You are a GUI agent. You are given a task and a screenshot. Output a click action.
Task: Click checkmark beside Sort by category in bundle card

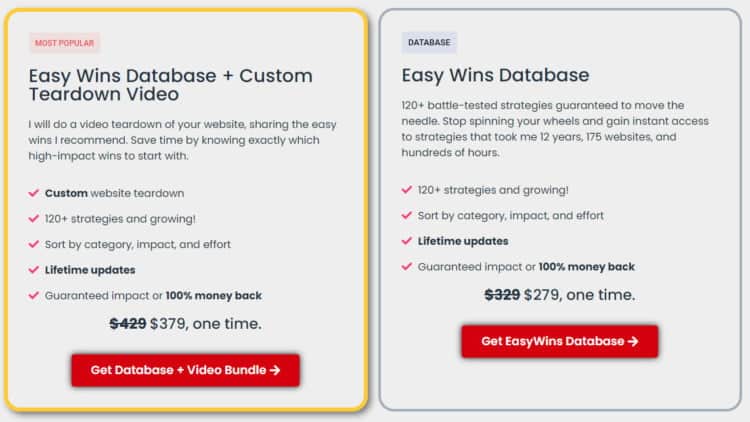(33, 244)
